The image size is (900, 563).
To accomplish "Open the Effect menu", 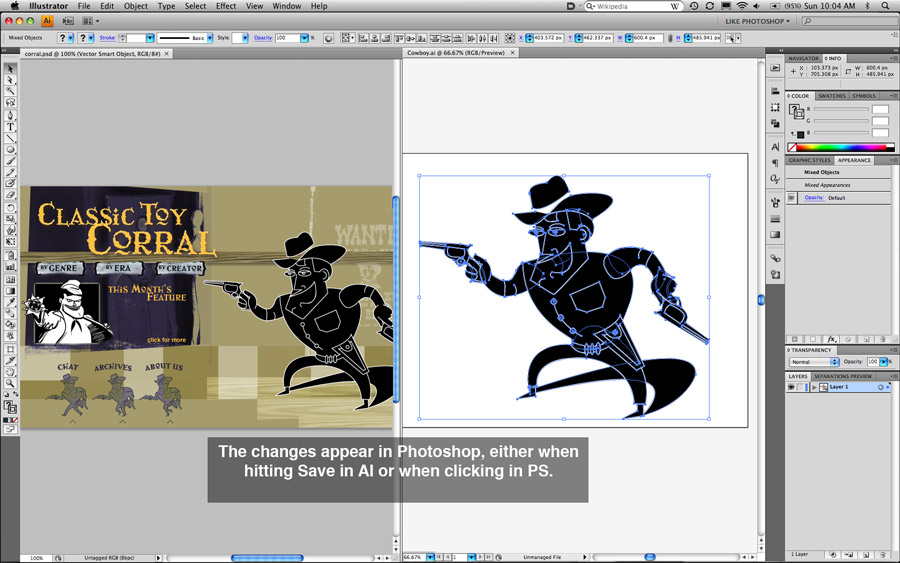I will [226, 6].
